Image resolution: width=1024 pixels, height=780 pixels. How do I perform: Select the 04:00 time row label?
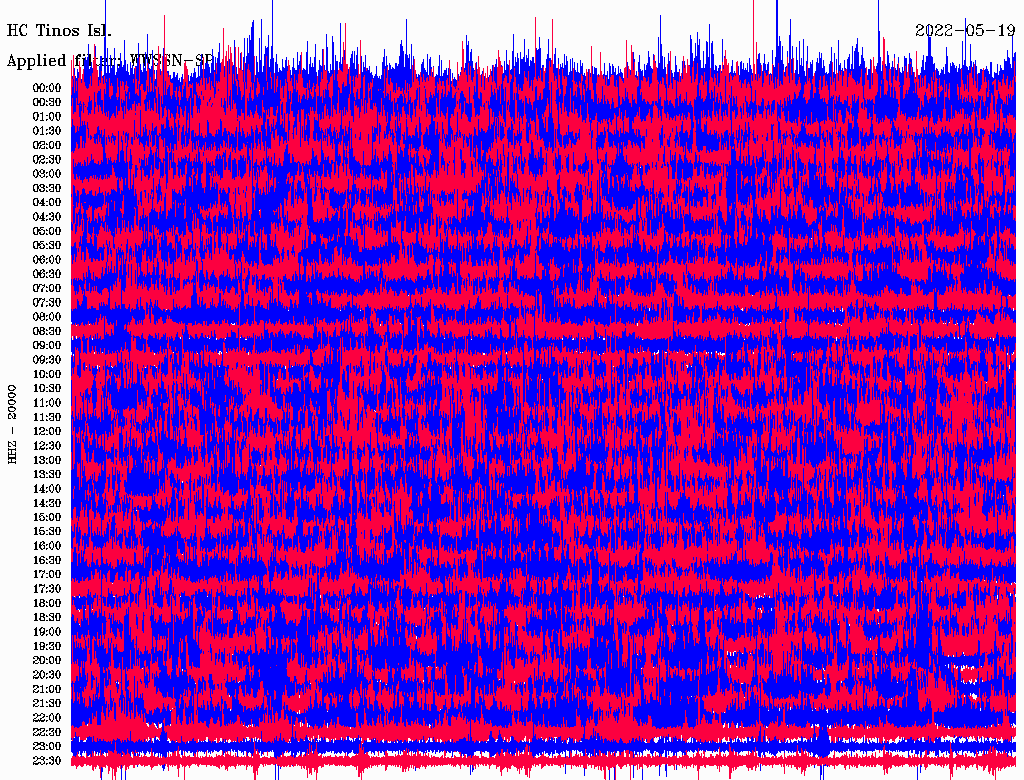pyautogui.click(x=47, y=203)
